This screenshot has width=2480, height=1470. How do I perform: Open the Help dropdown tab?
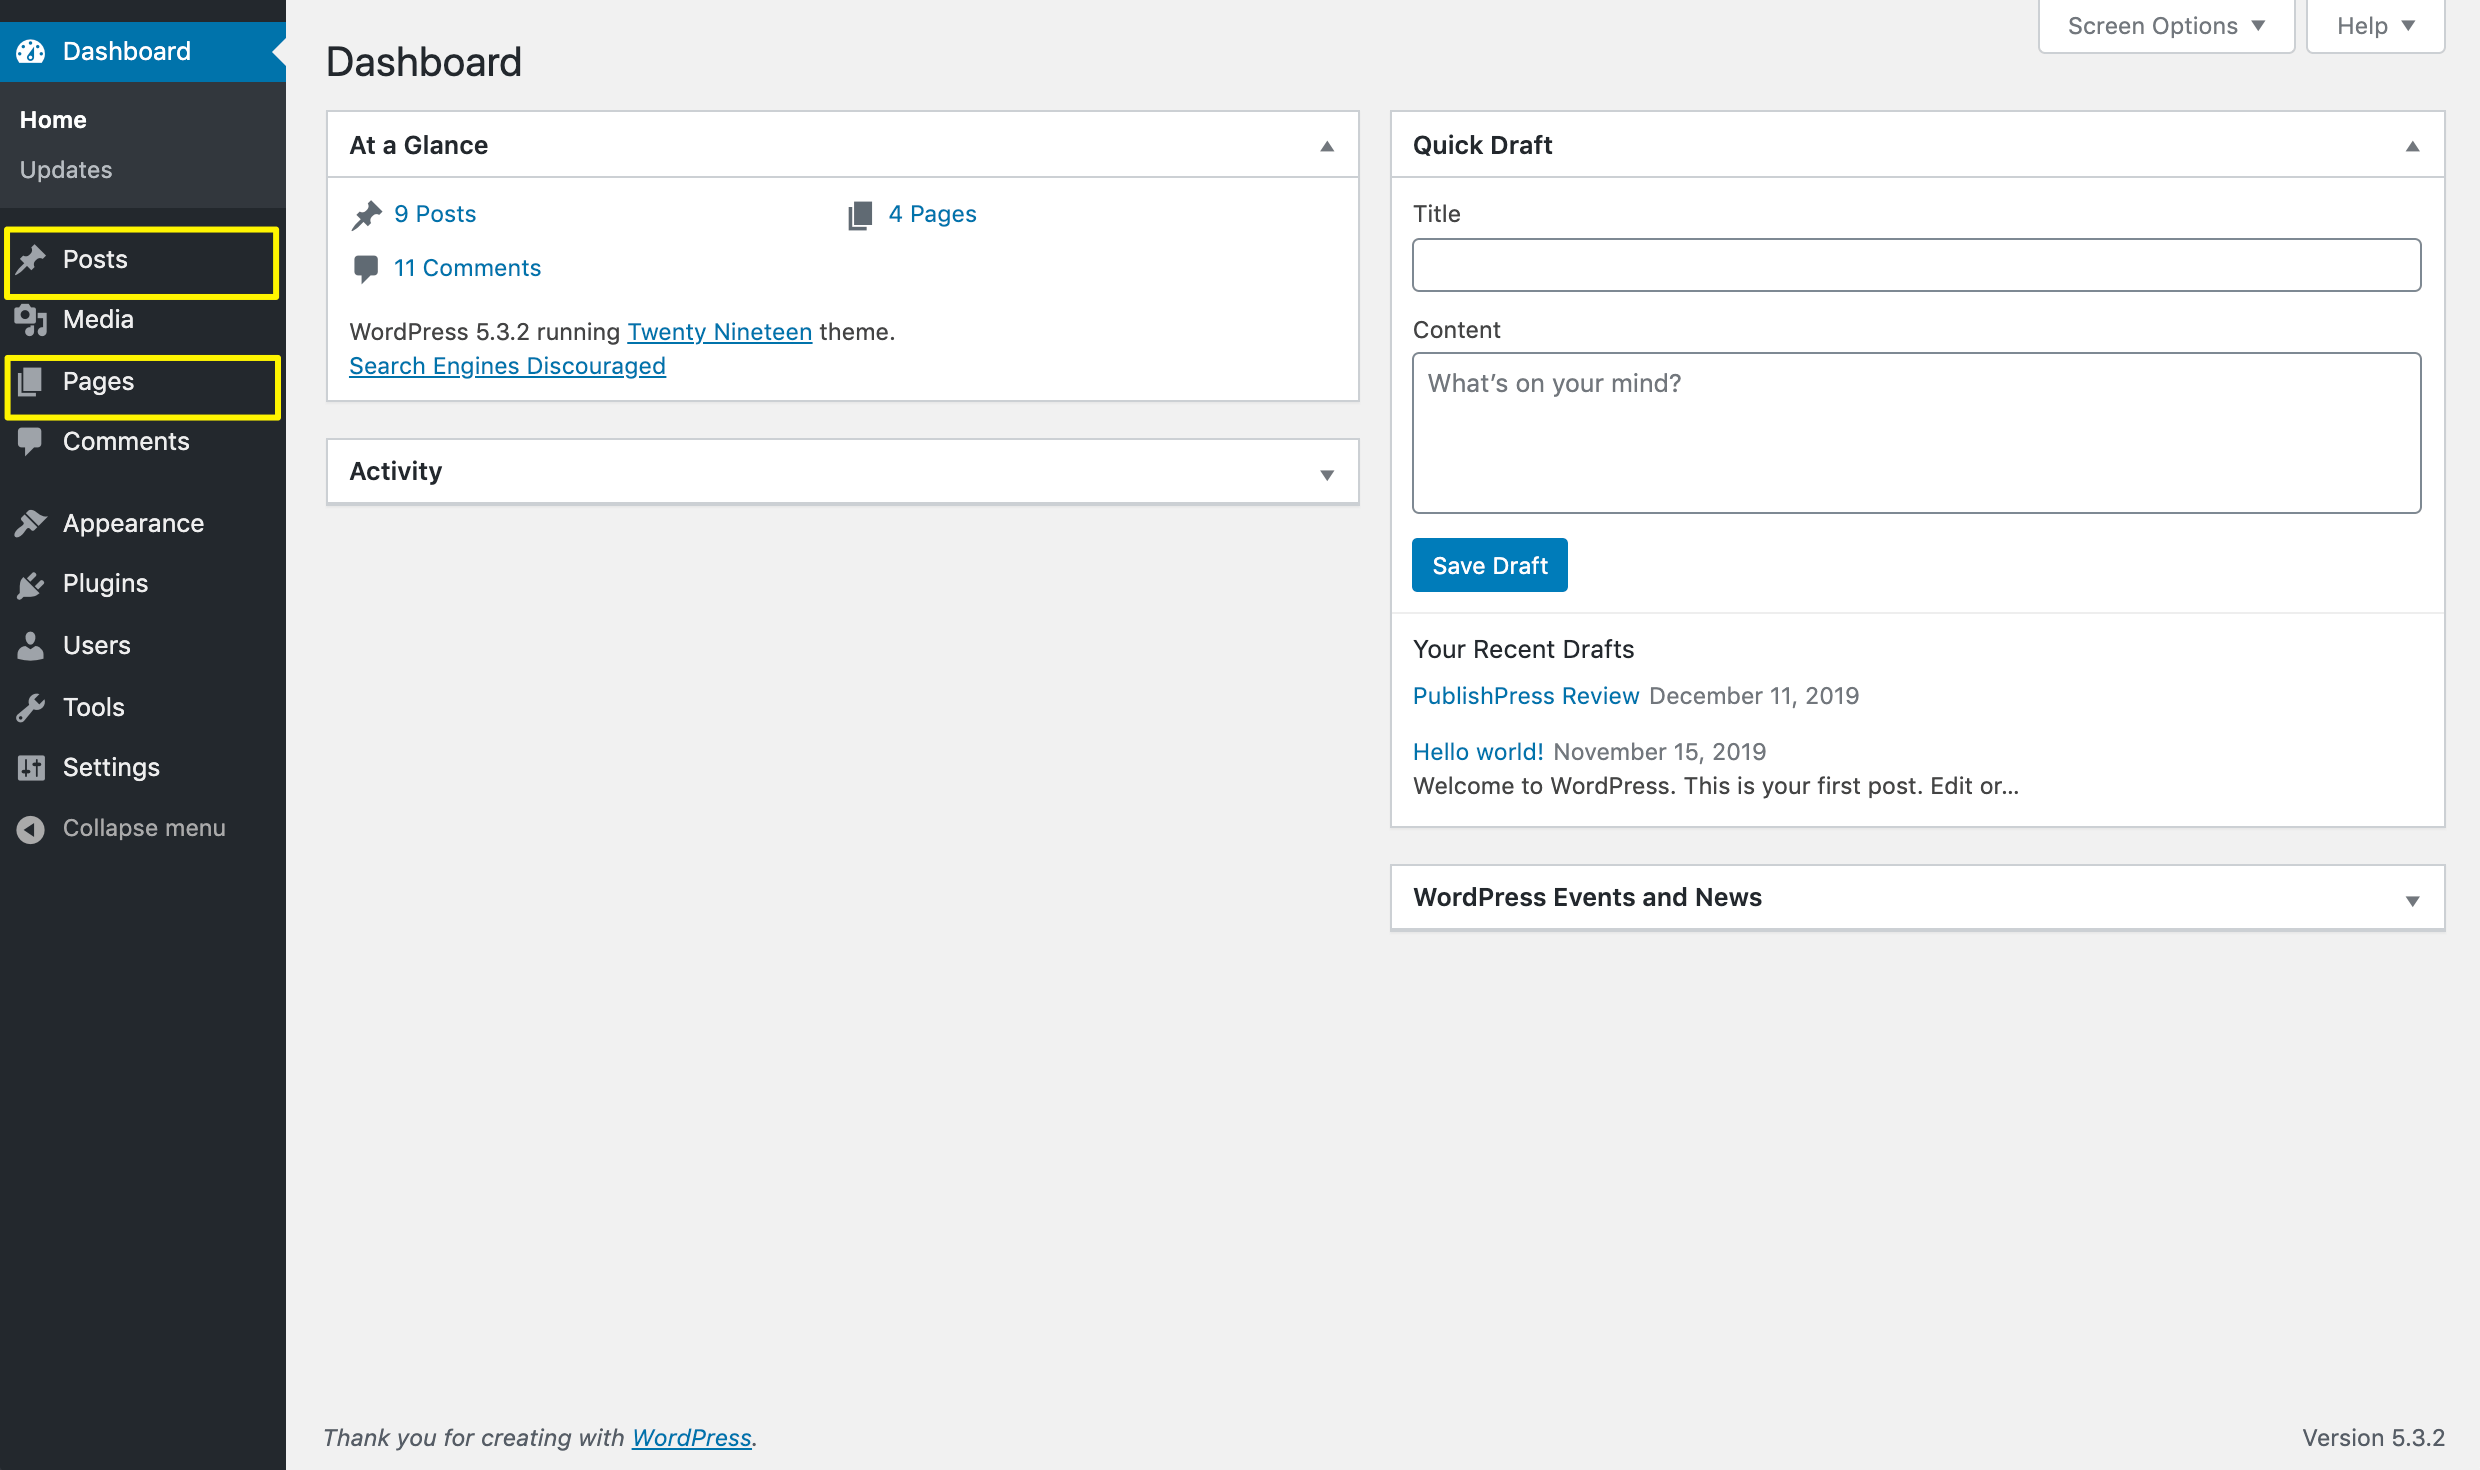[2375, 26]
